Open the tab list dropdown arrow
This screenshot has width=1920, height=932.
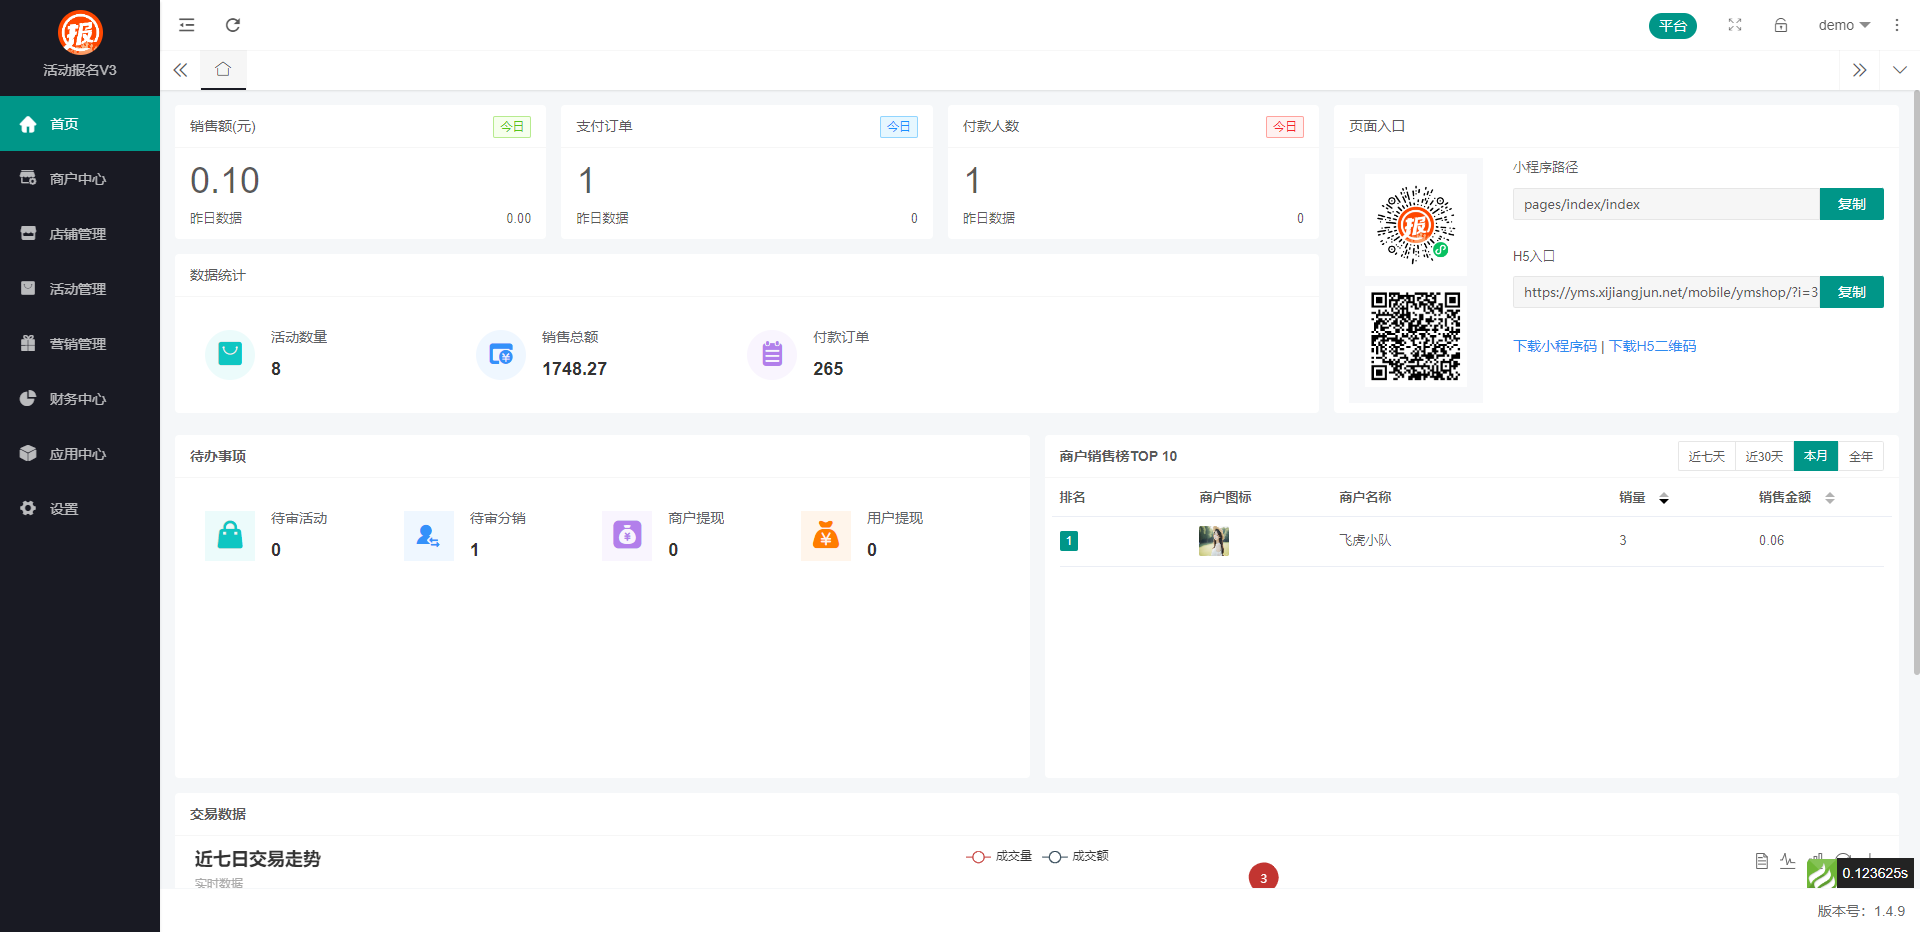tap(1899, 70)
